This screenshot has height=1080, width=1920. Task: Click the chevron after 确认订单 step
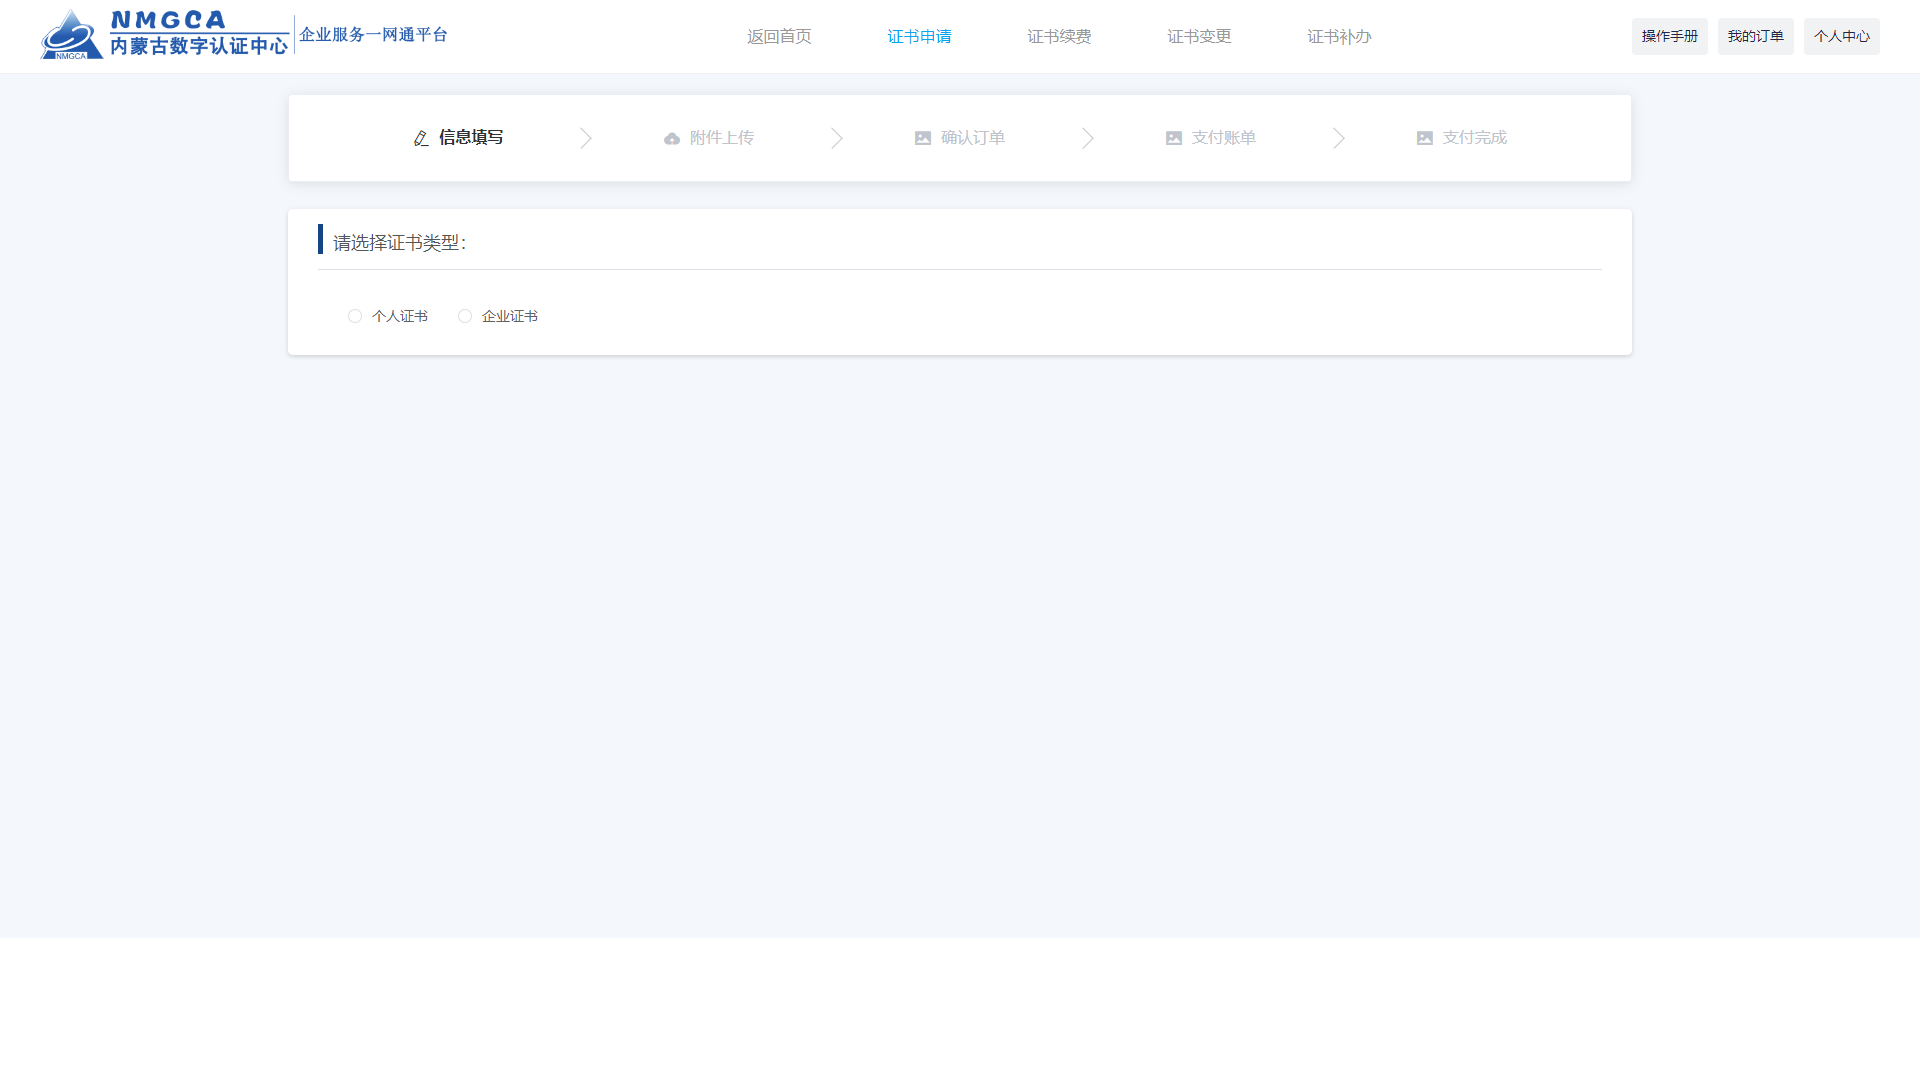tap(1088, 138)
